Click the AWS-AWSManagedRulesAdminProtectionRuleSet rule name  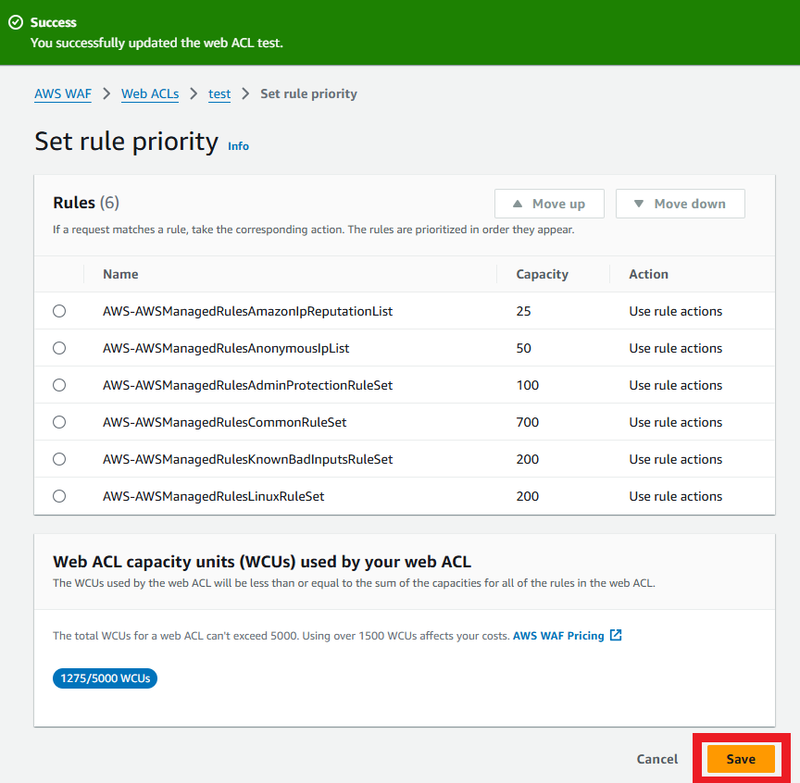pyautogui.click(x=247, y=385)
